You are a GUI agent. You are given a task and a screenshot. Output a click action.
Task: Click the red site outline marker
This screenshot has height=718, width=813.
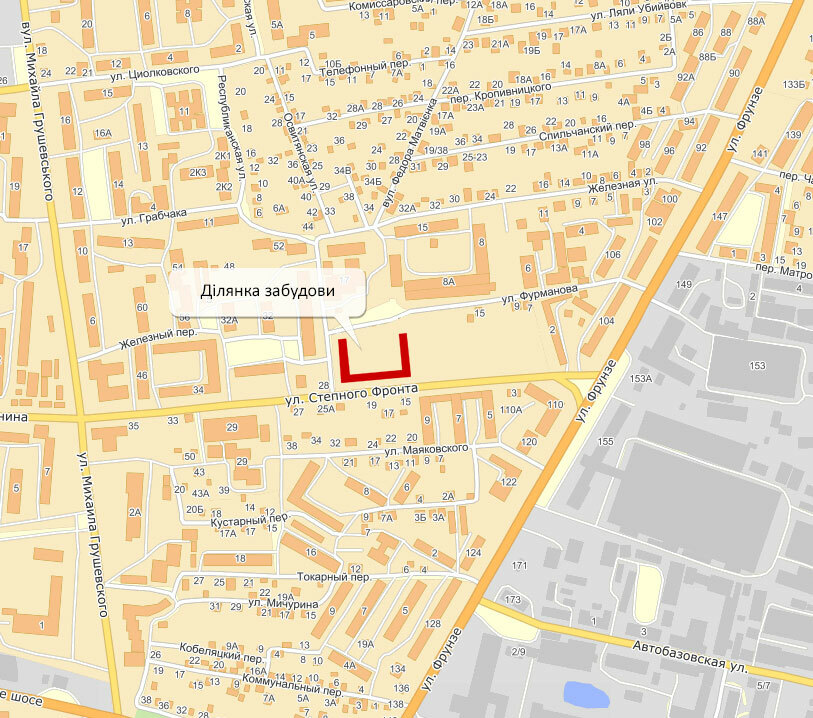tap(374, 358)
